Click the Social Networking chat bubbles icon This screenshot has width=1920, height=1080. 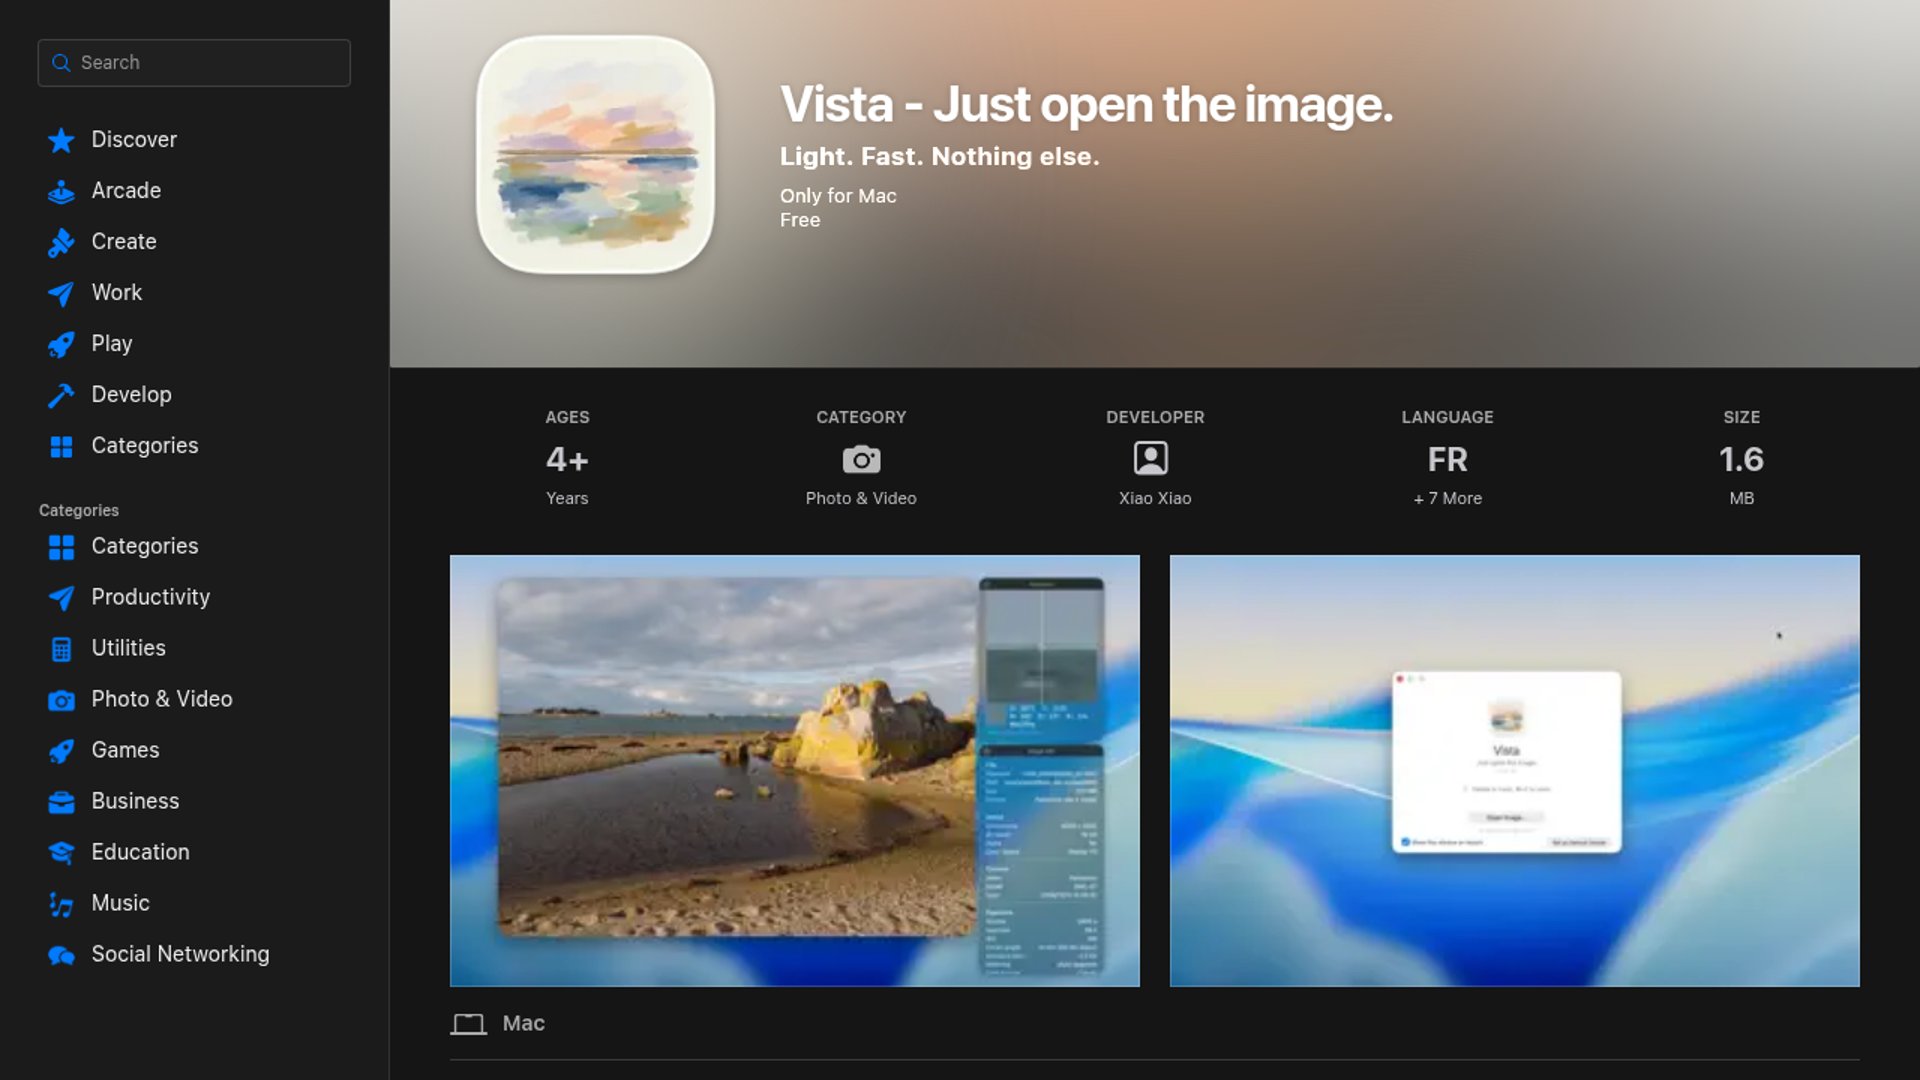pos(61,955)
